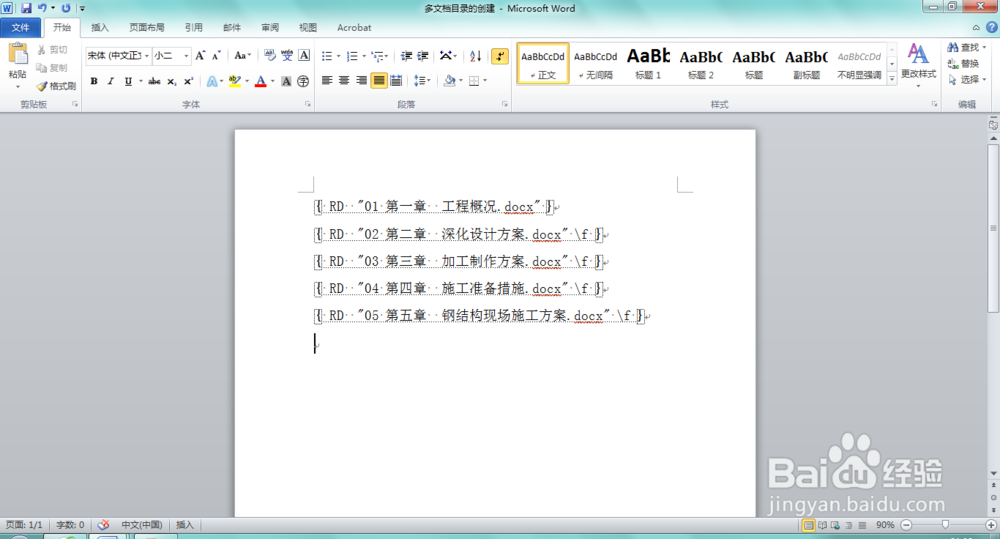This screenshot has height=539, width=1000.
Task: Switch to the Insert (插入) tab
Action: 100,27
